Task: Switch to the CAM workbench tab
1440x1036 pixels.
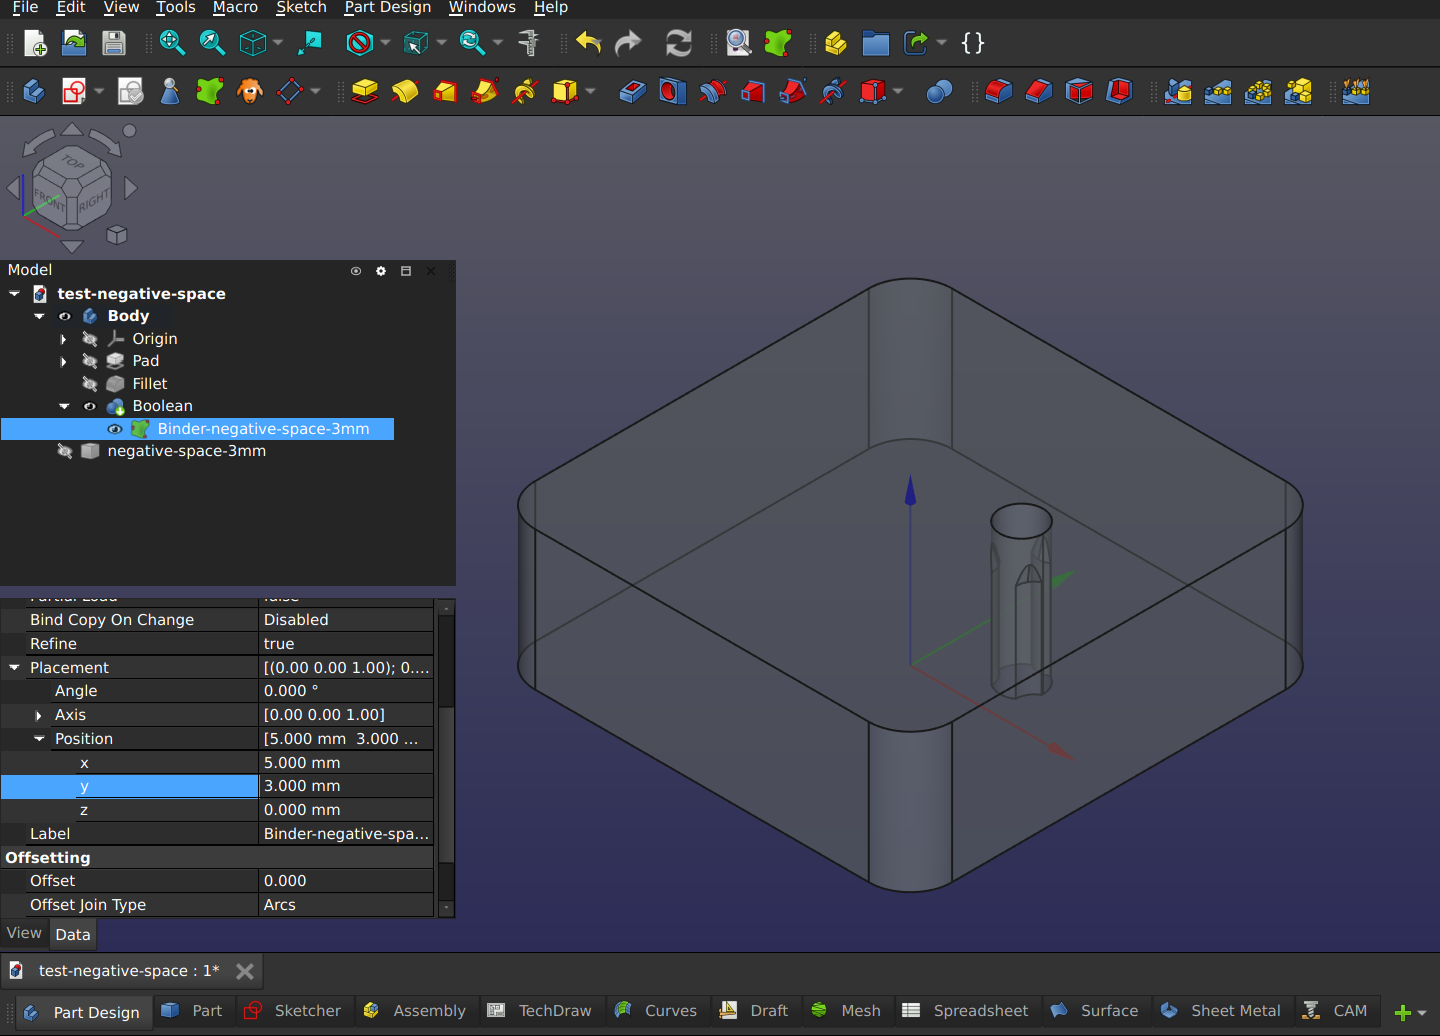Action: click(1335, 1011)
